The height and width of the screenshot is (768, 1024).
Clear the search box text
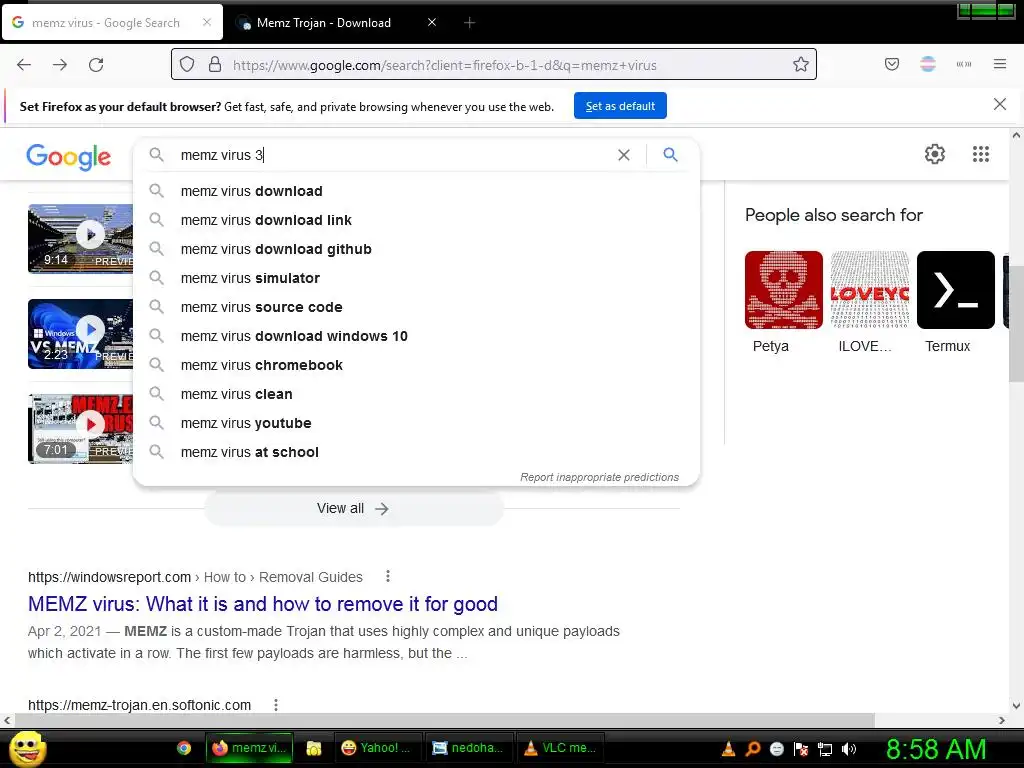[x=624, y=155]
